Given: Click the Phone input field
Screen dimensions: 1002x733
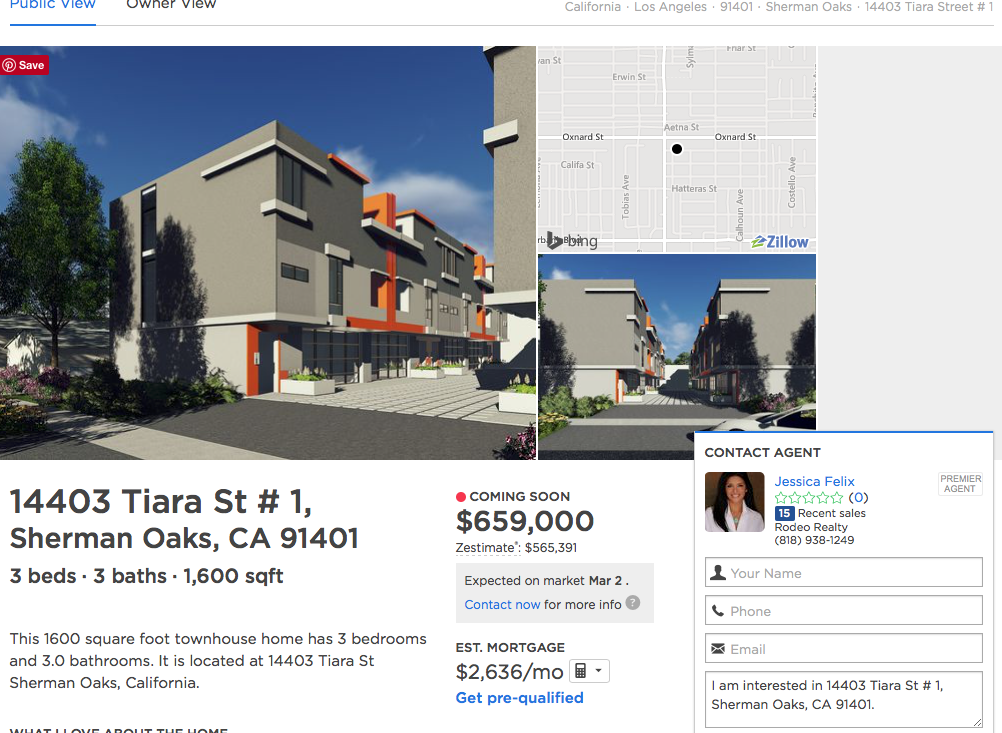Looking at the screenshot, I should pyautogui.click(x=844, y=610).
